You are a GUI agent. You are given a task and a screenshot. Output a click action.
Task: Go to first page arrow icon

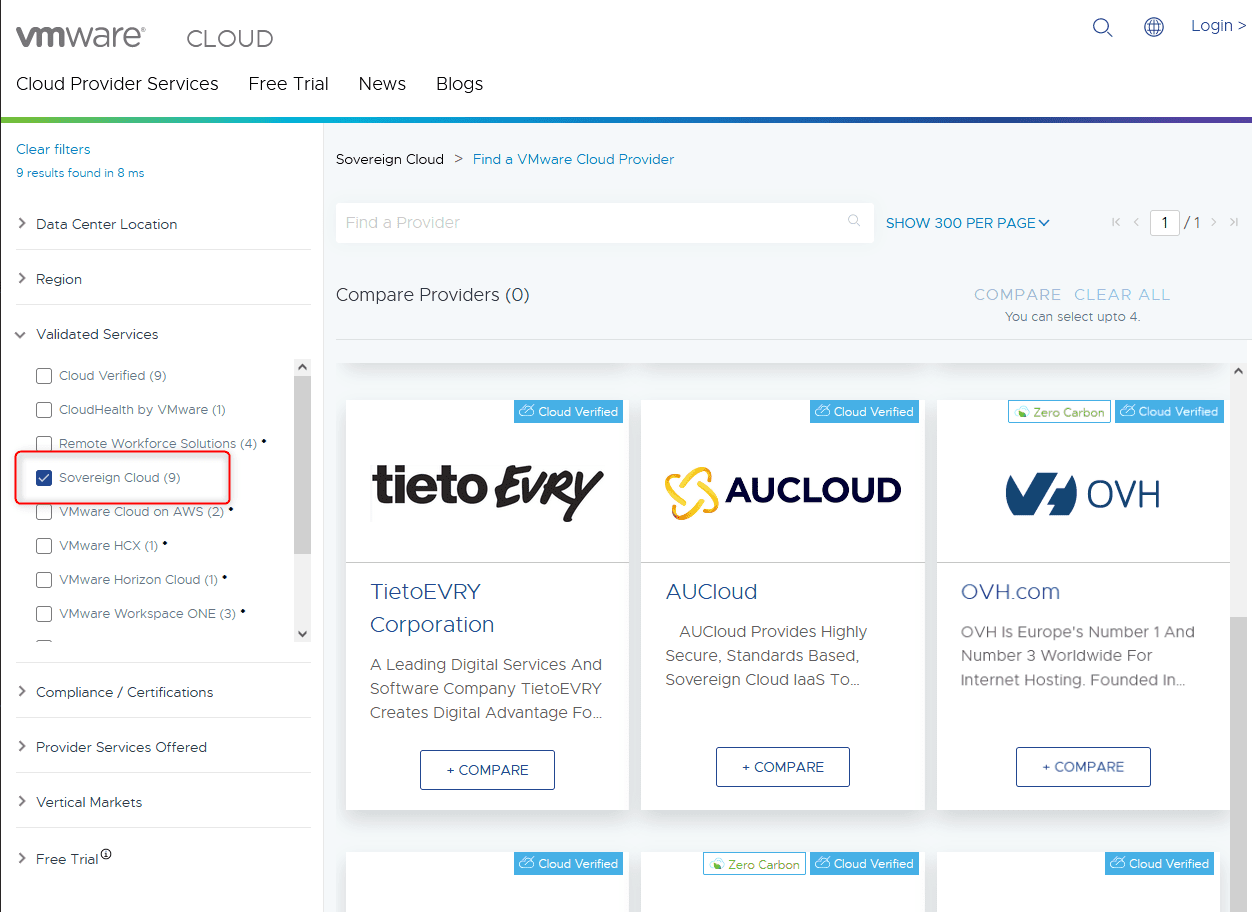click(x=1116, y=222)
